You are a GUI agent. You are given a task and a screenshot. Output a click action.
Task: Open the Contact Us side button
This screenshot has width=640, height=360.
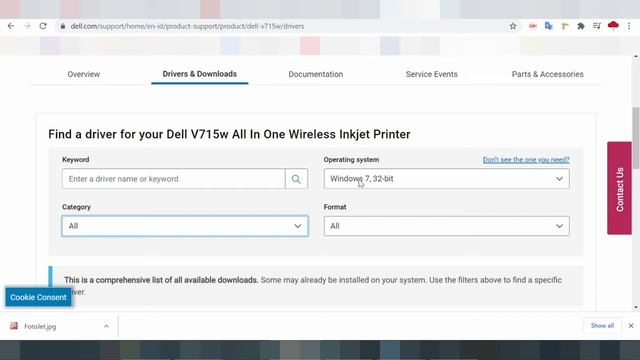[x=619, y=188]
